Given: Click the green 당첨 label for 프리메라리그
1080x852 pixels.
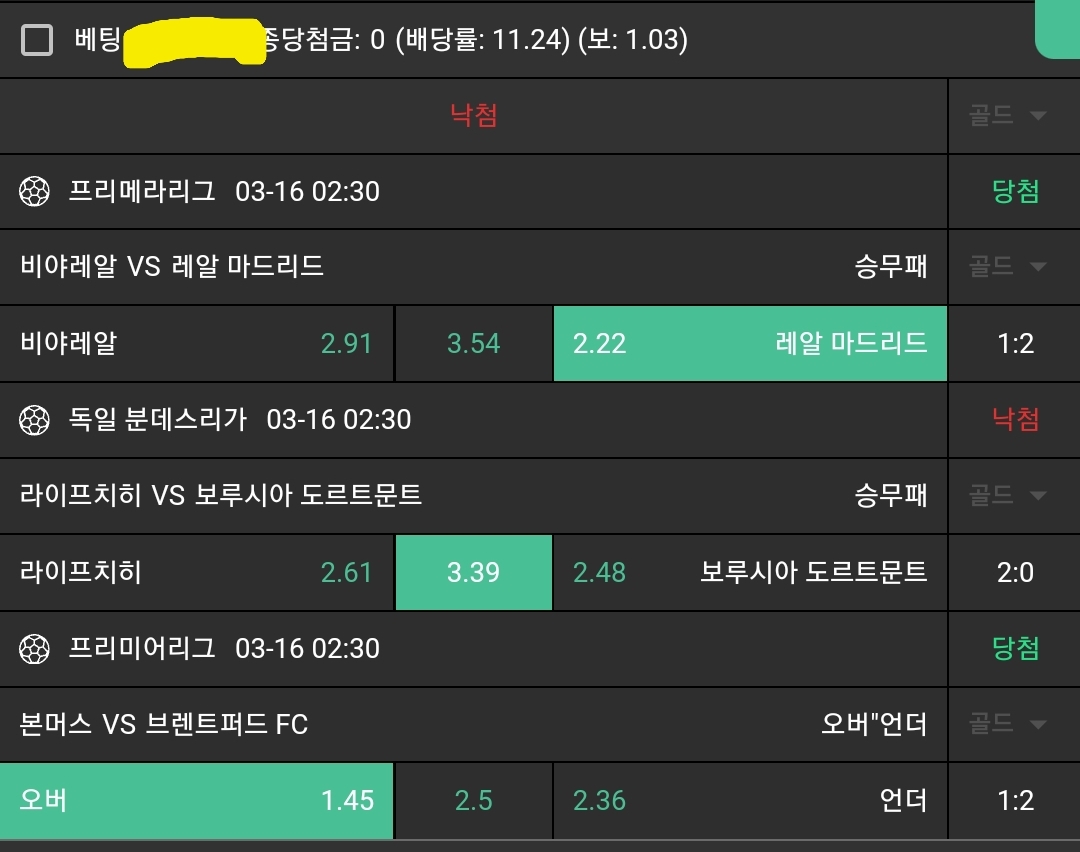Looking at the screenshot, I should [x=1015, y=192].
